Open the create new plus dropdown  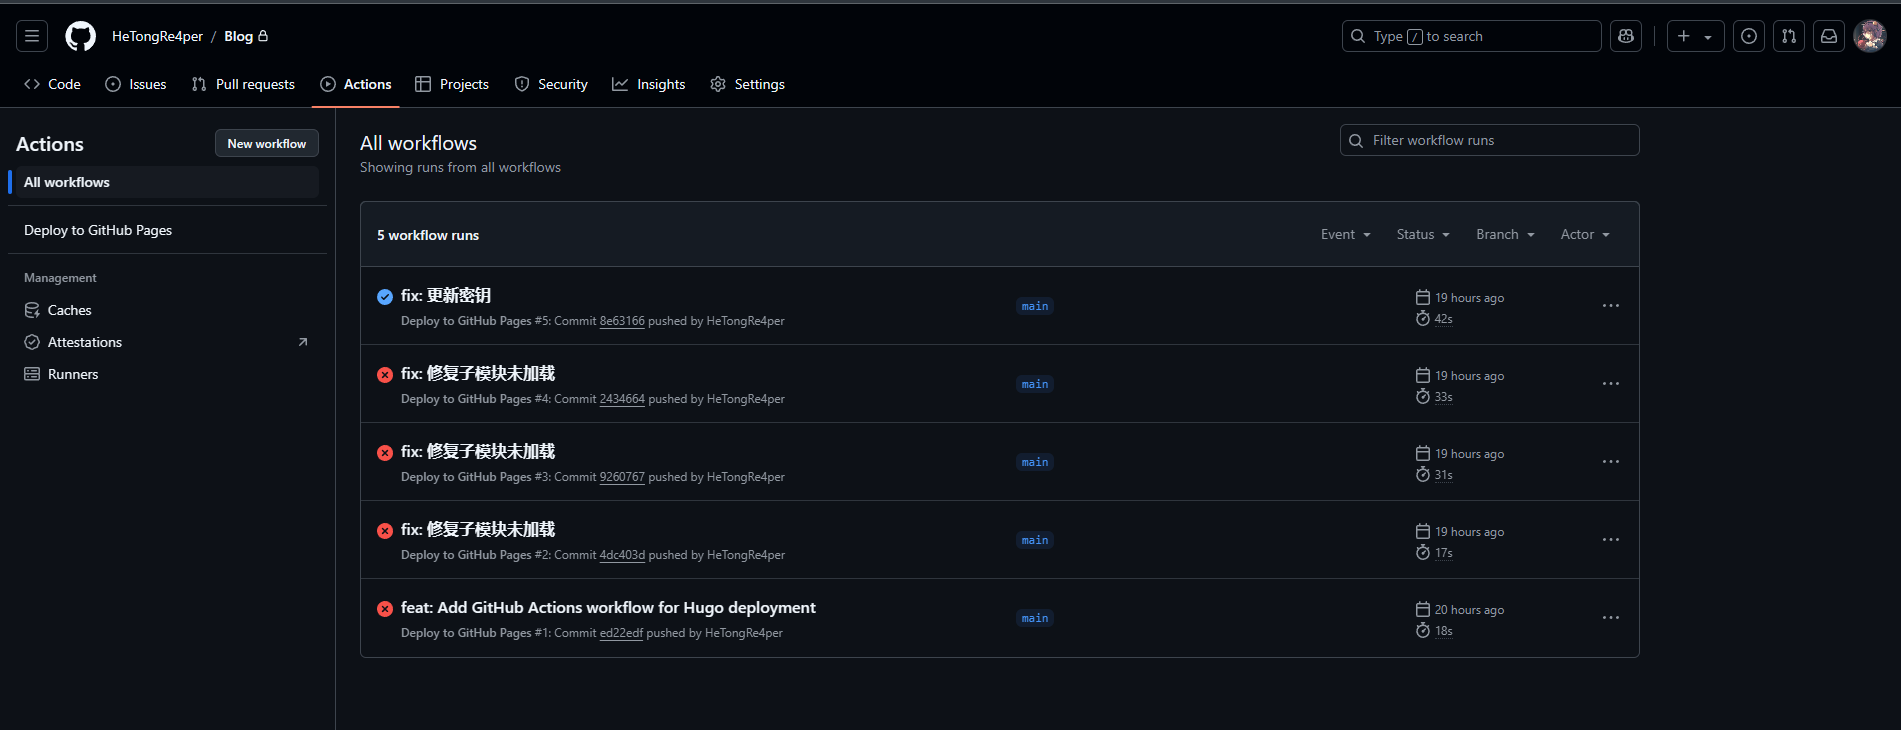tap(1695, 36)
